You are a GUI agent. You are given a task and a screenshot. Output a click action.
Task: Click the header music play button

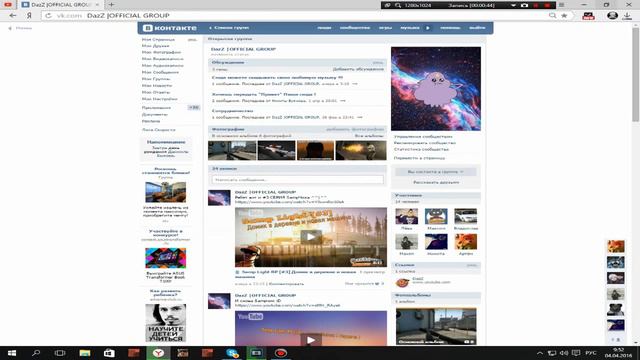point(428,28)
